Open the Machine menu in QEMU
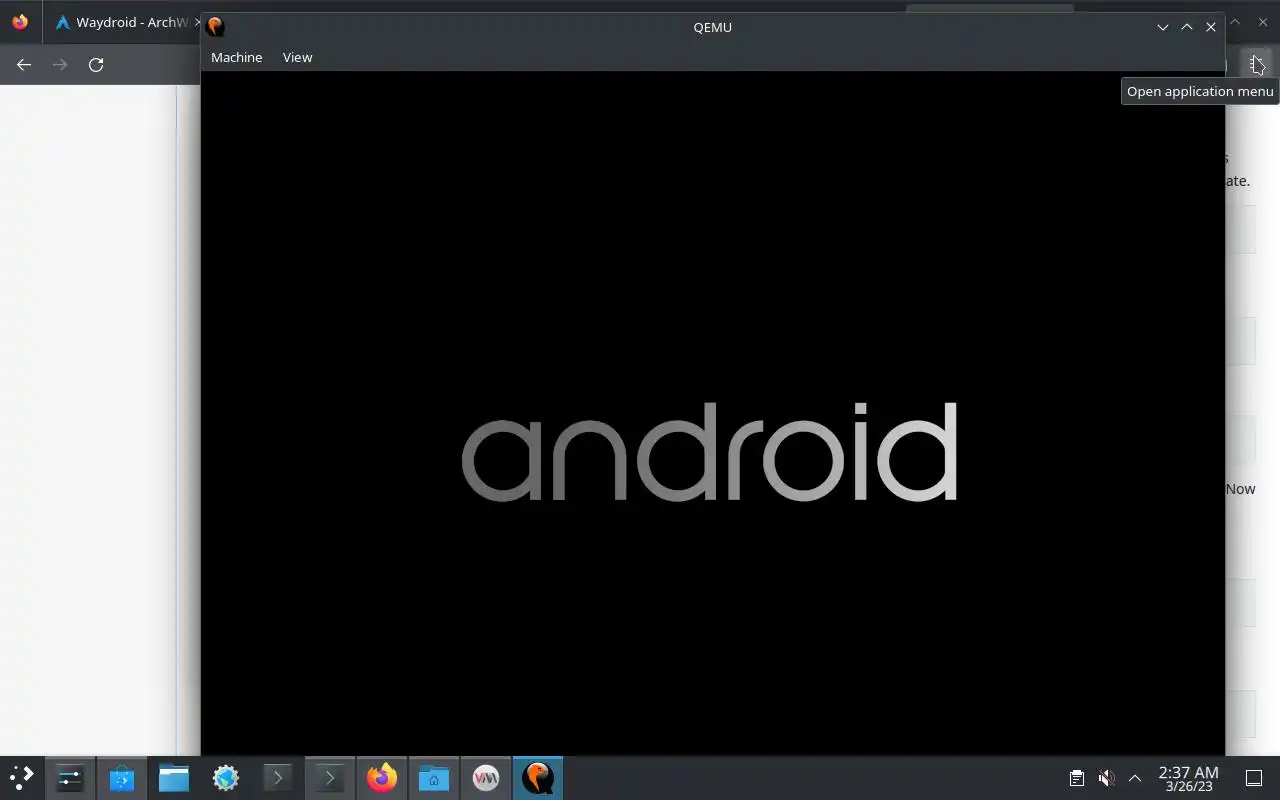1280x800 pixels. point(236,57)
